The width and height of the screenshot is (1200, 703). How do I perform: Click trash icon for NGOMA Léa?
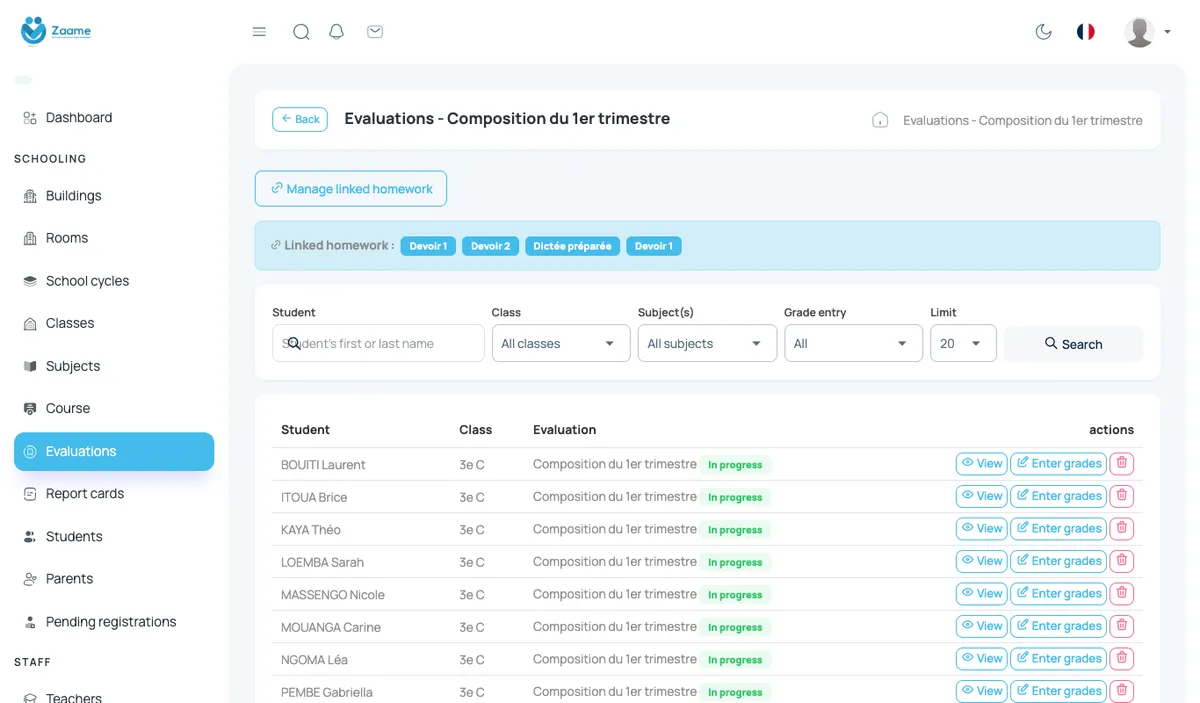coord(1122,658)
